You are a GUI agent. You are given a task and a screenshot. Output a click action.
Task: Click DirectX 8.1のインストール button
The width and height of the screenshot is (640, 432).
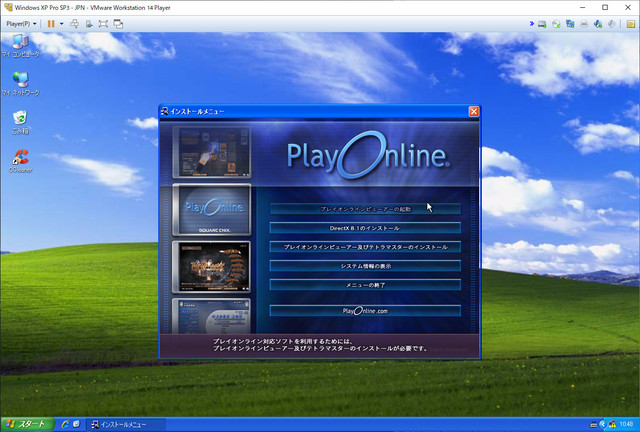coord(365,228)
